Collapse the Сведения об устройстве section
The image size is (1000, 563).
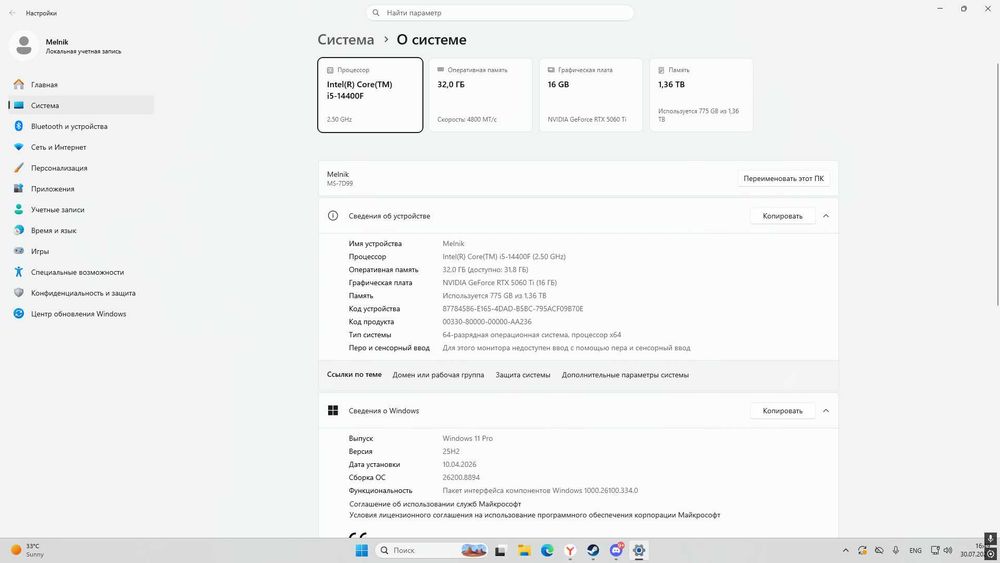(x=826, y=216)
